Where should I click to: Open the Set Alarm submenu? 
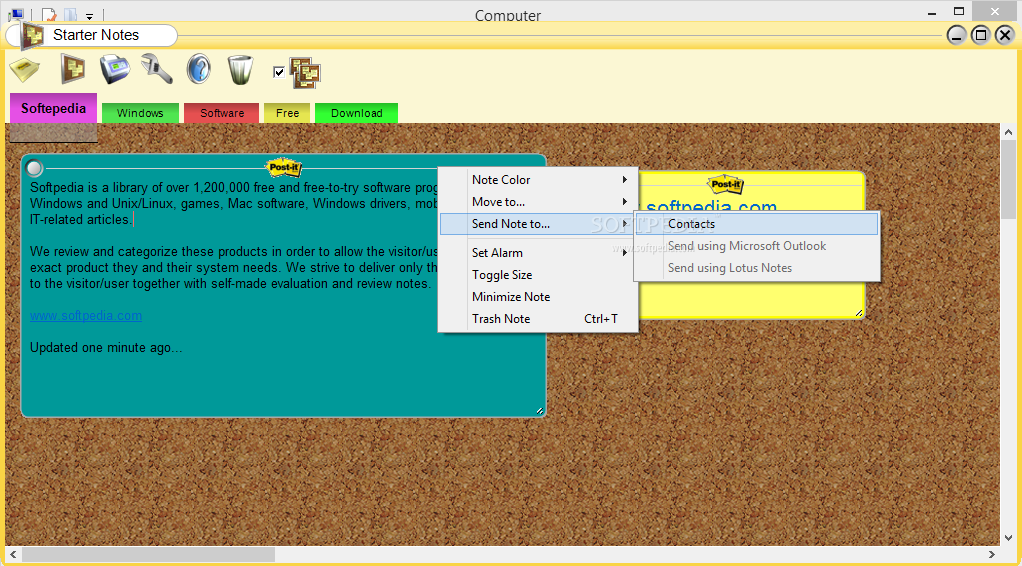pyautogui.click(x=538, y=253)
